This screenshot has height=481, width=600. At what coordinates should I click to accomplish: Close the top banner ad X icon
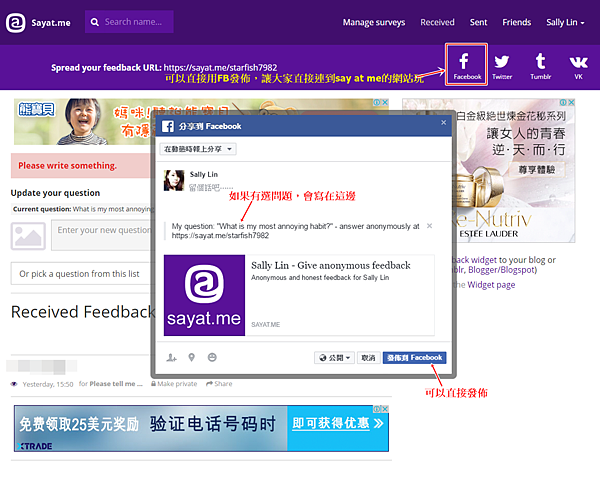coord(385,102)
